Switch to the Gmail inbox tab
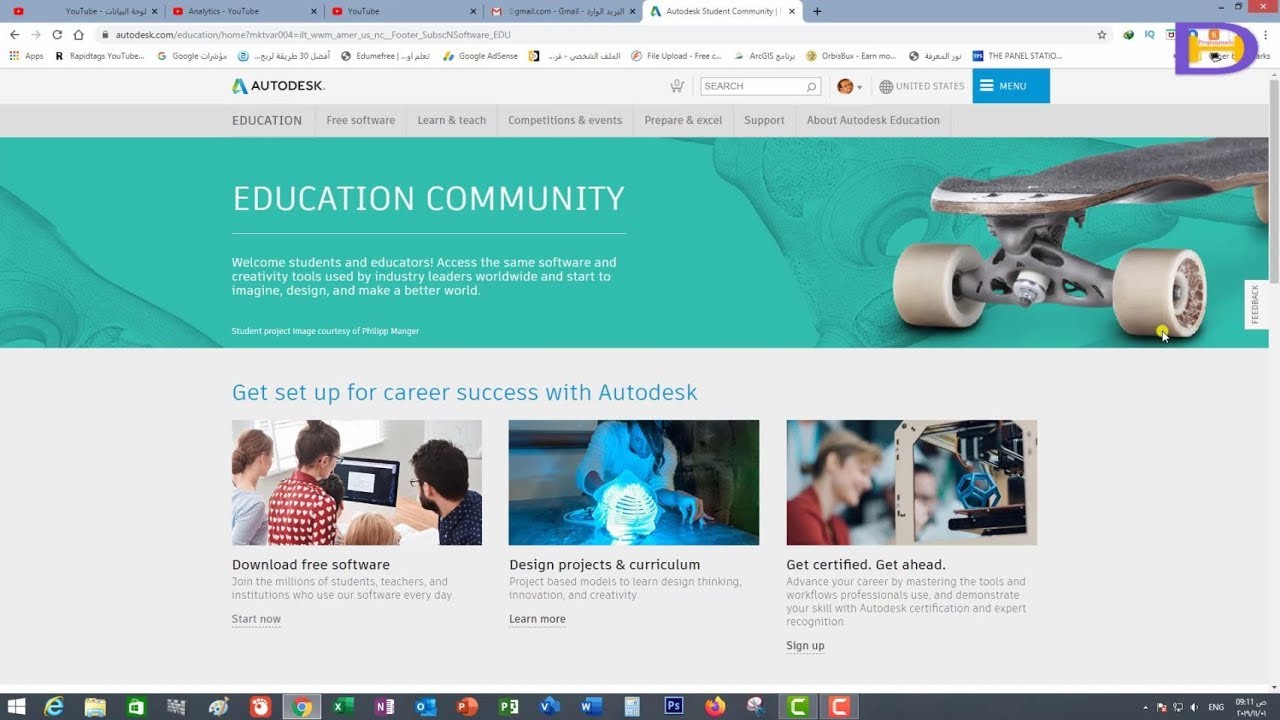This screenshot has width=1280, height=720. pyautogui.click(x=560, y=11)
